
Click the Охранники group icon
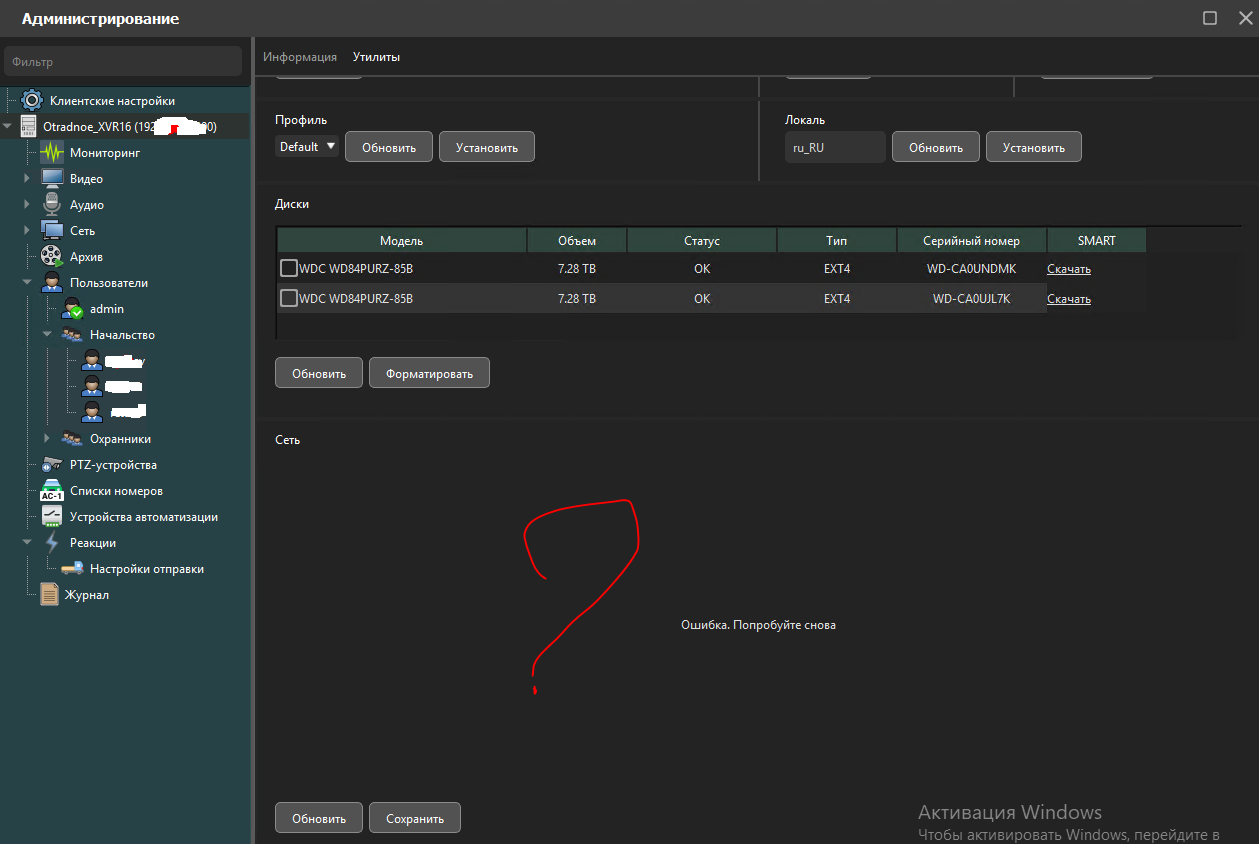coord(72,439)
